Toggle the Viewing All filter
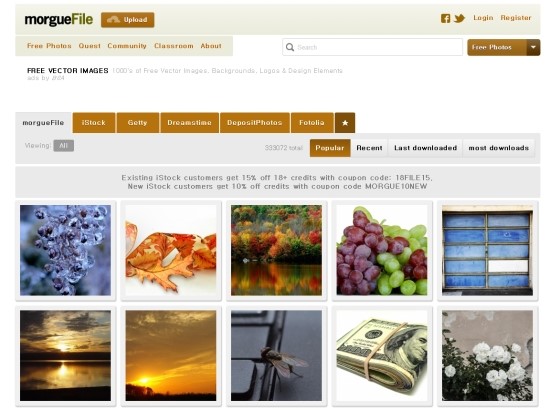550x410 pixels. tap(63, 146)
